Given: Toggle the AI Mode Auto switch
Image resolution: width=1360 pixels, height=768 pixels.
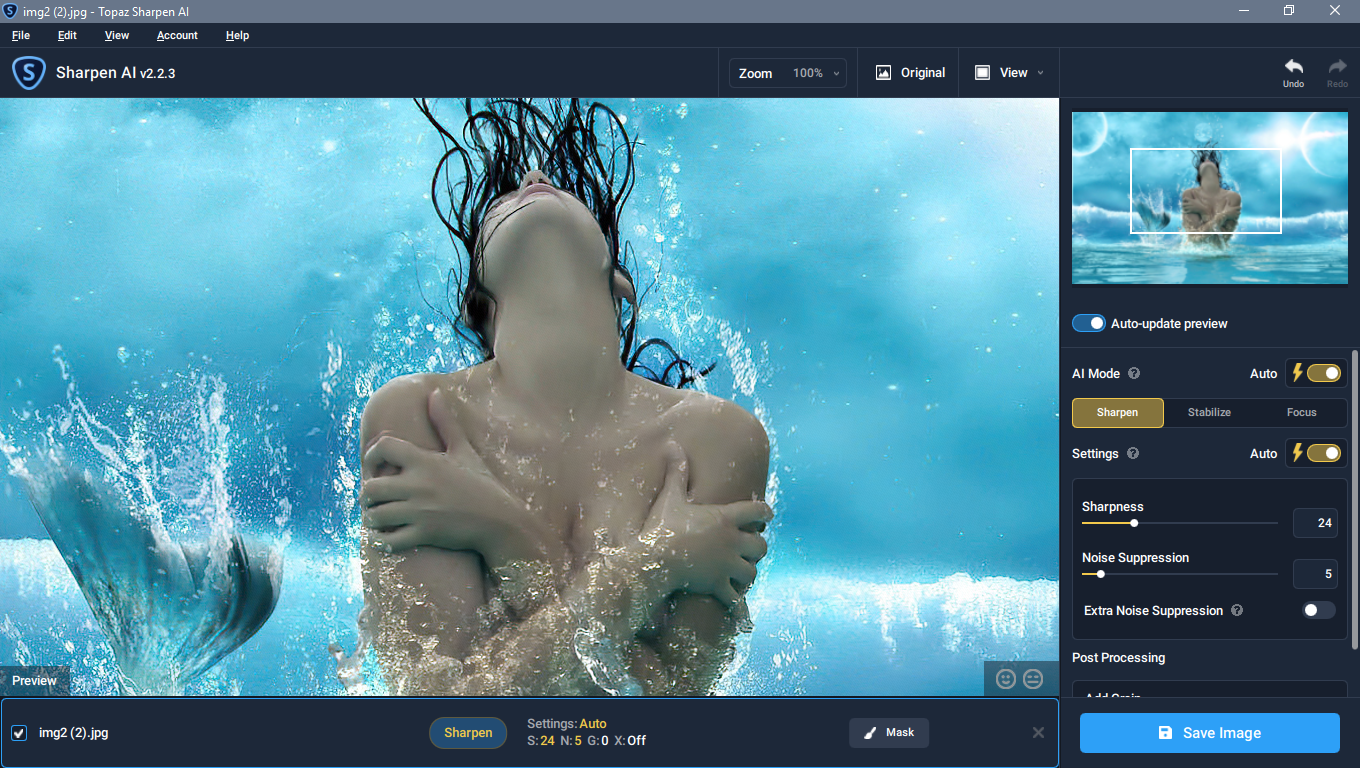Looking at the screenshot, I should (1323, 373).
